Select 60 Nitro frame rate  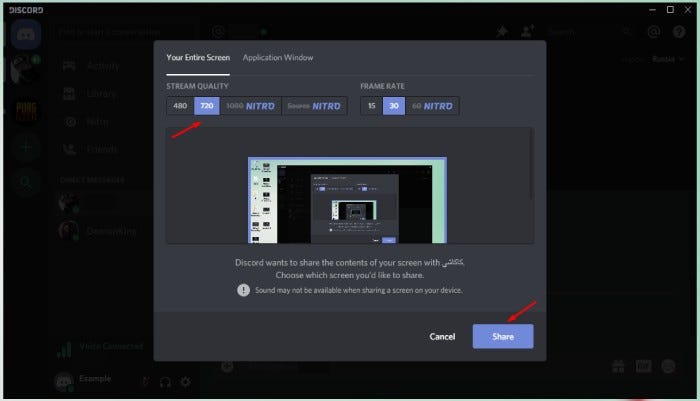pos(432,106)
